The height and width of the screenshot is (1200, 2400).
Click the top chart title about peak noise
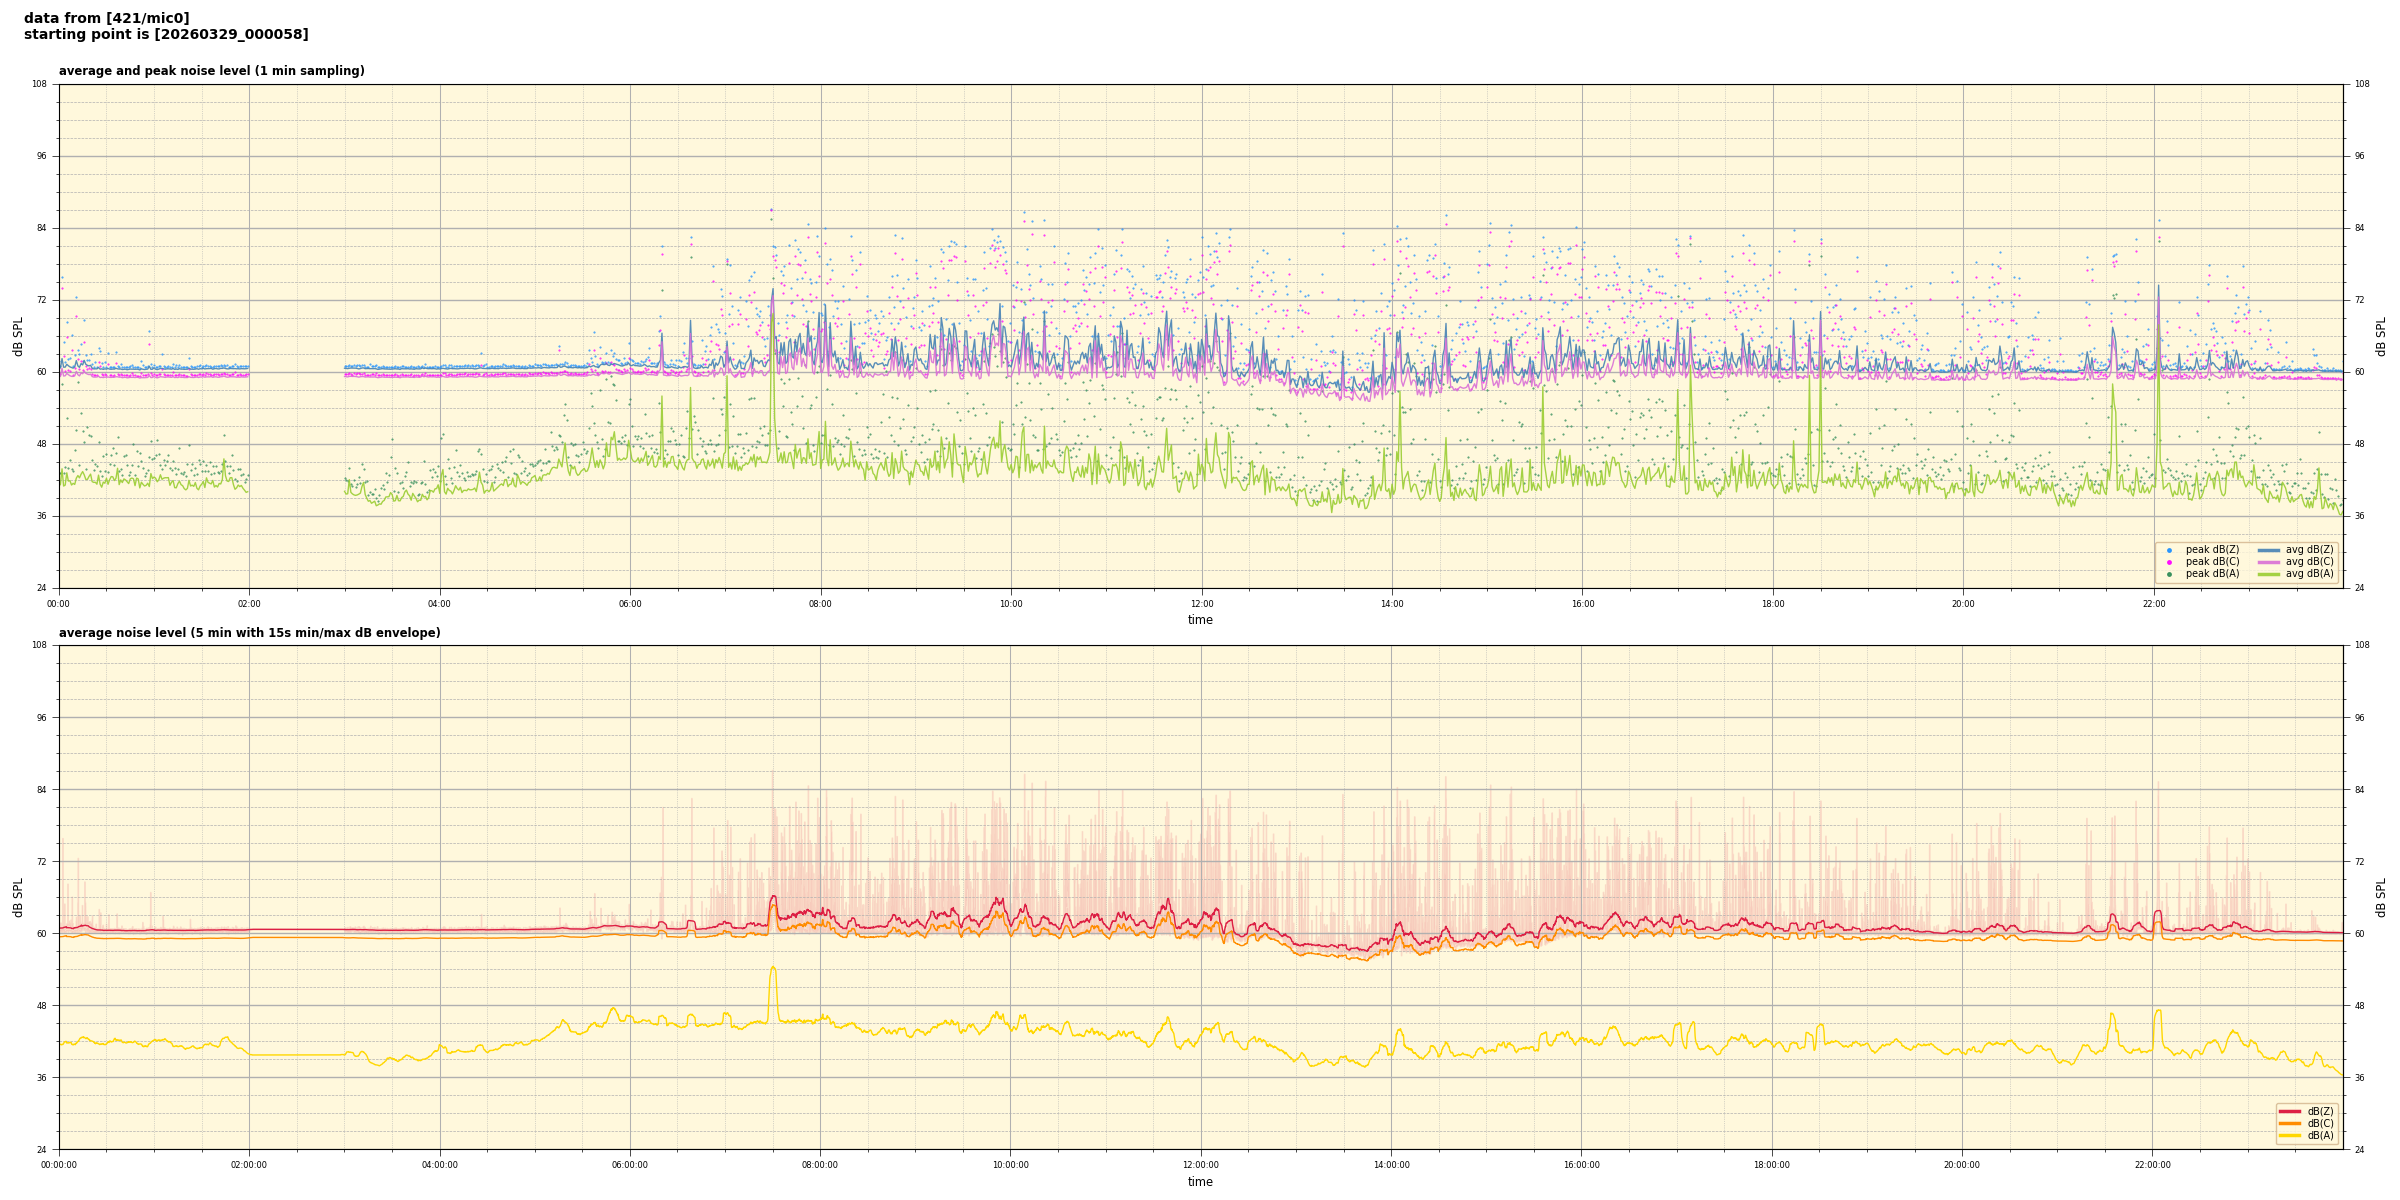point(211,71)
